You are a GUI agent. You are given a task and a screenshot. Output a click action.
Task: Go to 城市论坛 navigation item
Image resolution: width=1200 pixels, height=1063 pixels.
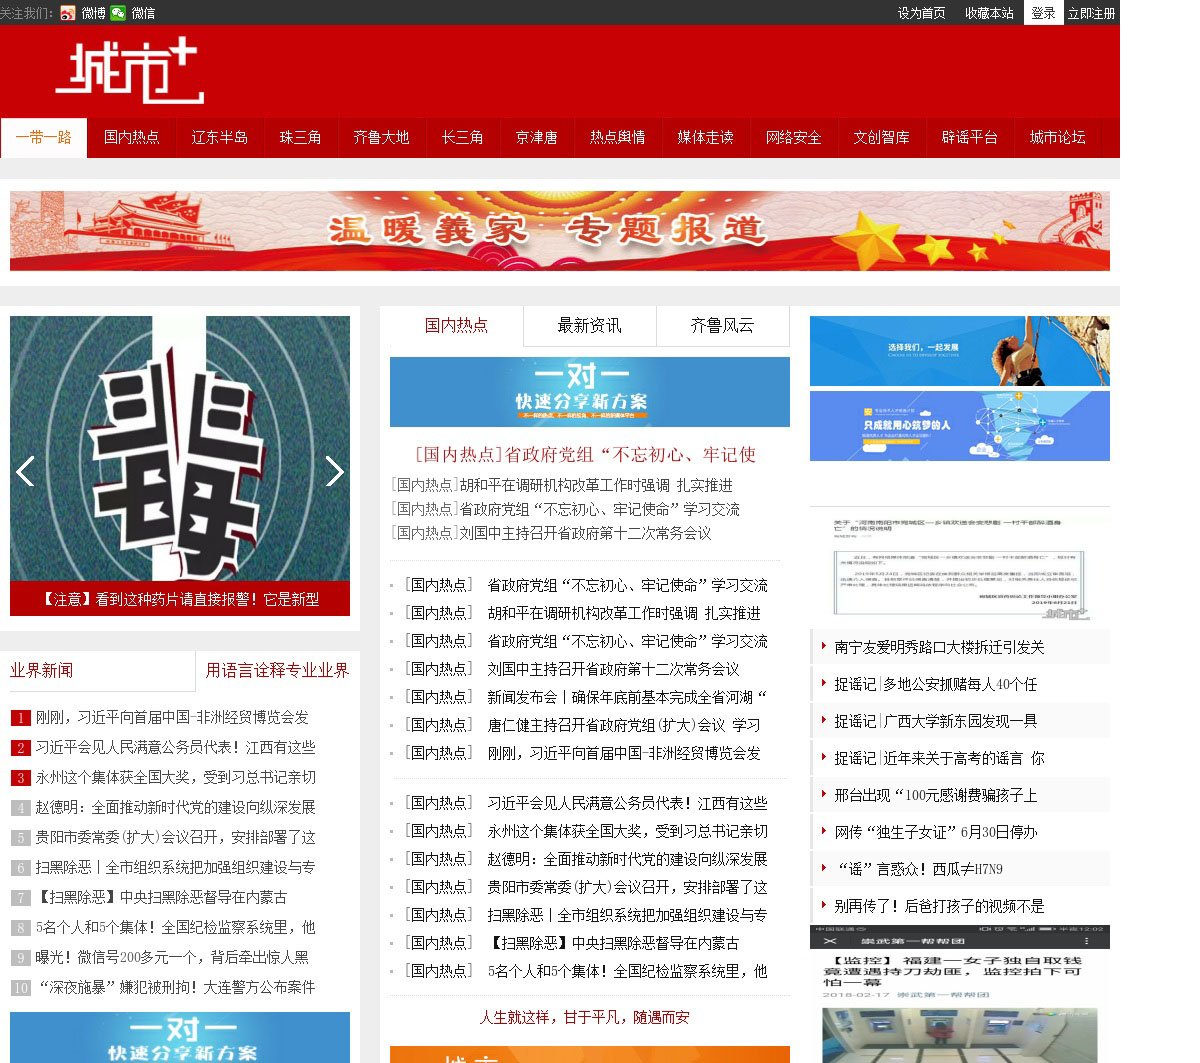click(1058, 138)
